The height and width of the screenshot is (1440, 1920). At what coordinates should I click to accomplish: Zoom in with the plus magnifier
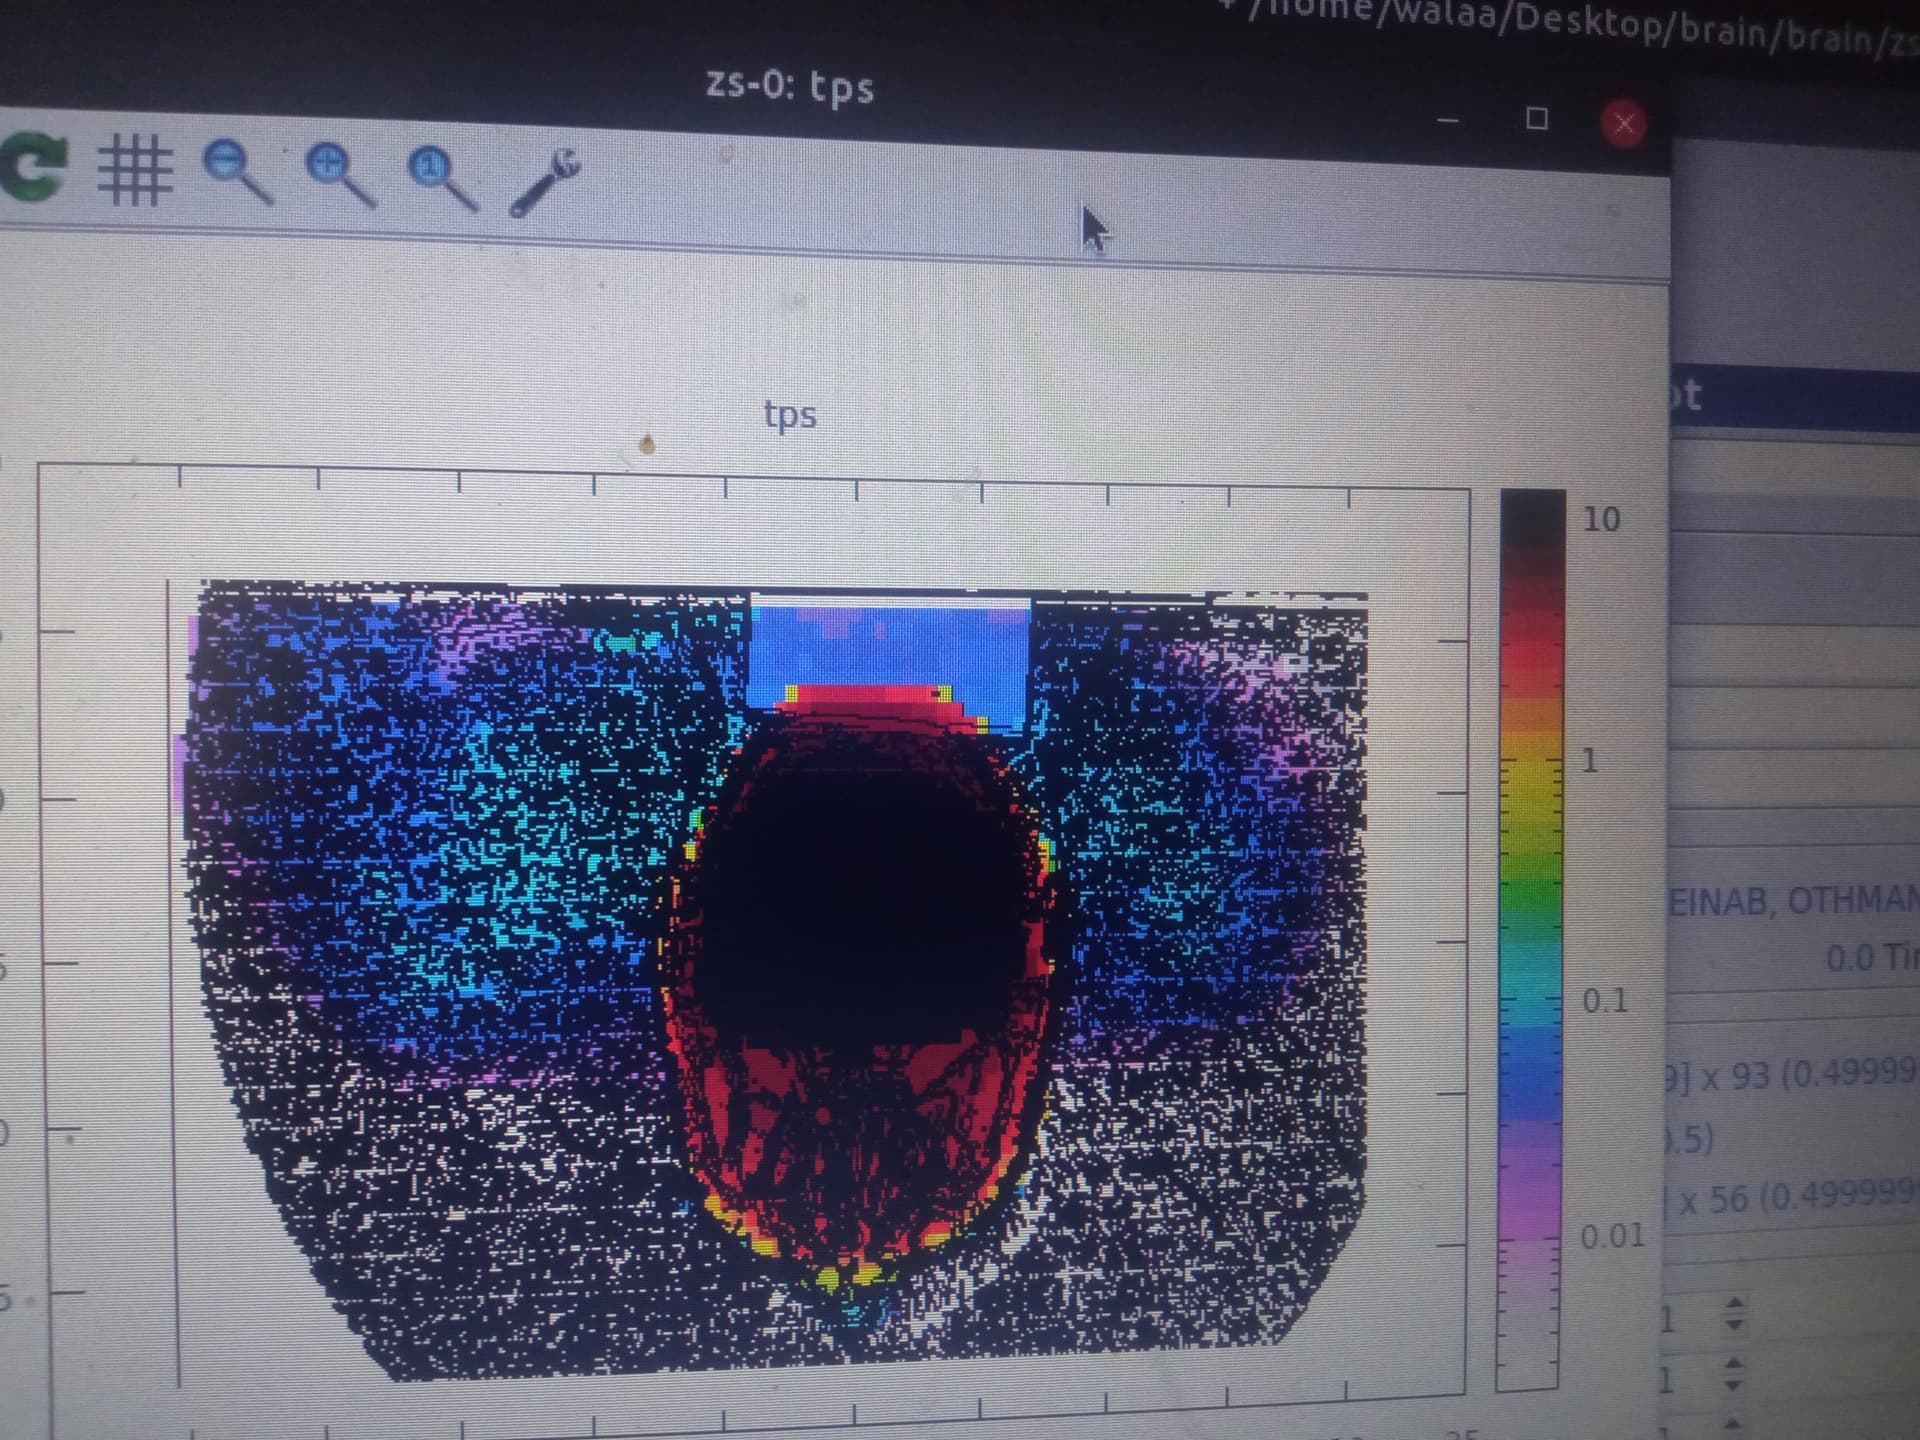339,176
